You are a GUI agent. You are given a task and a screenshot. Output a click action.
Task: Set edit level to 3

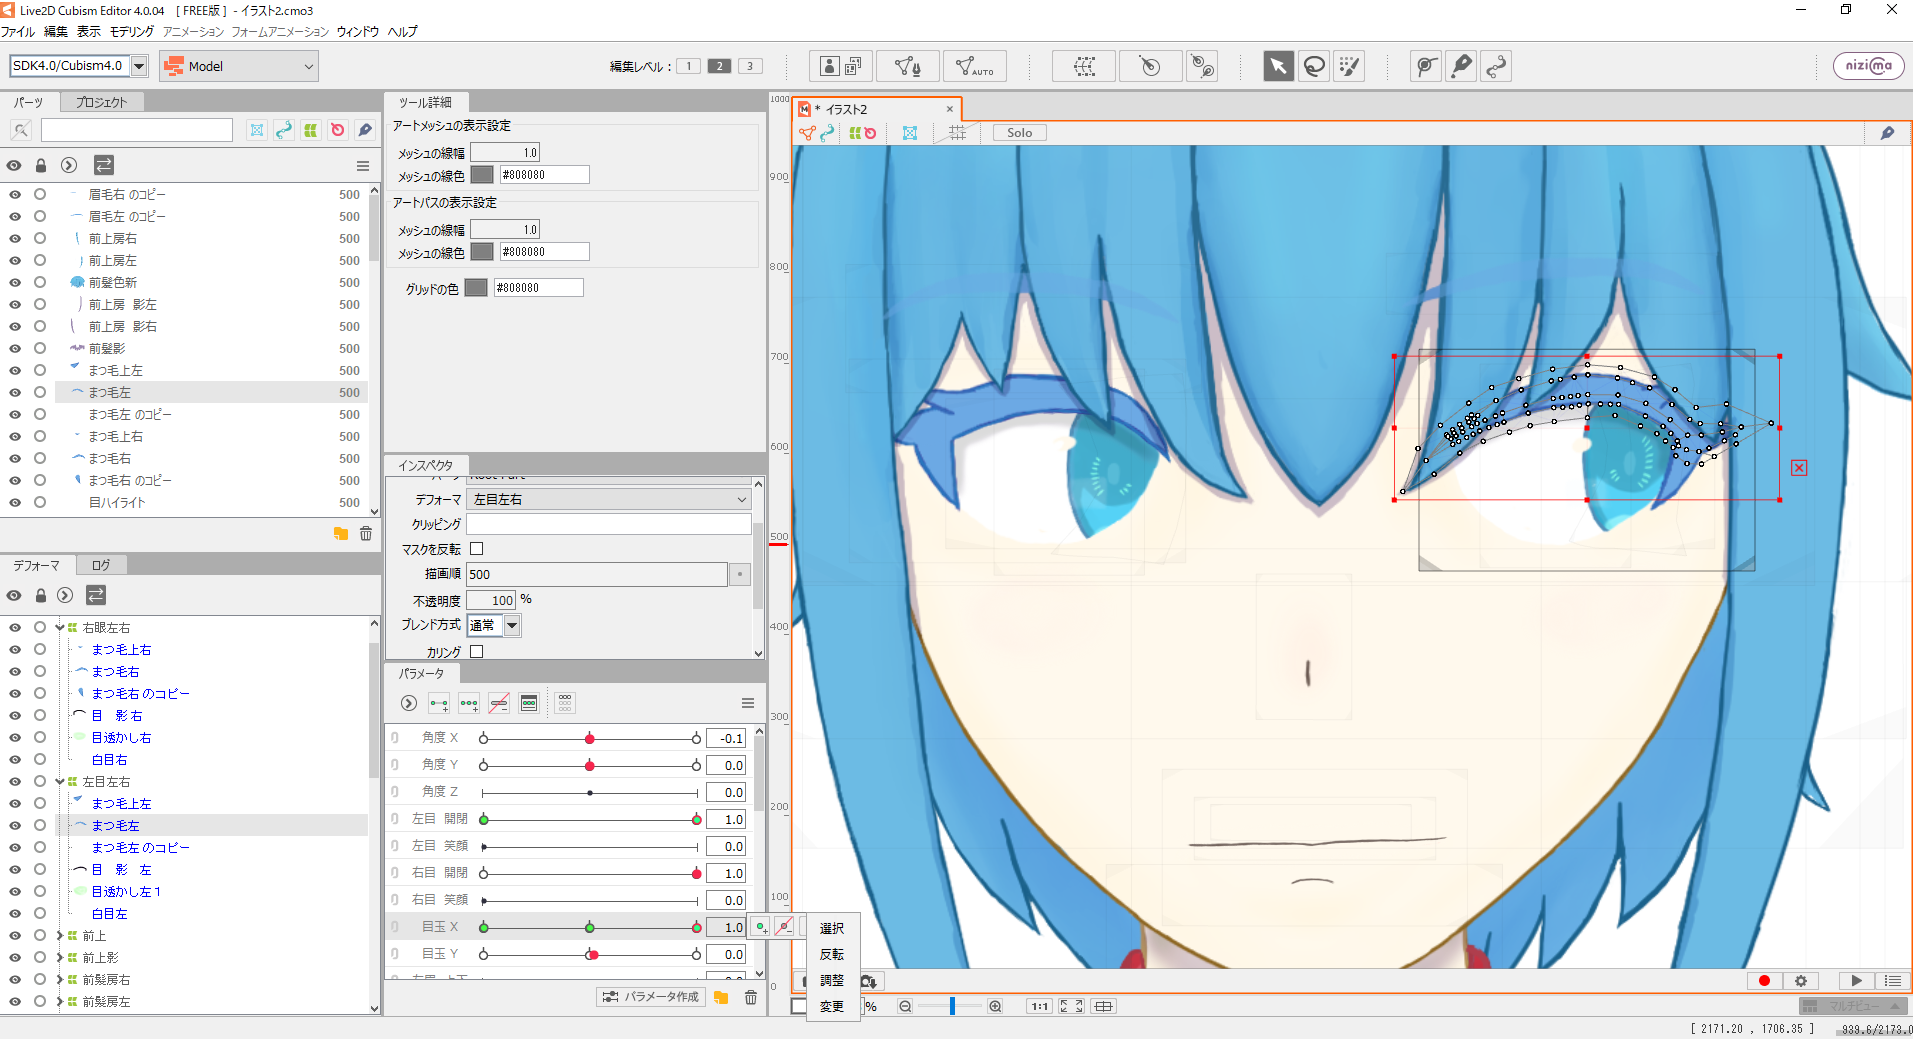750,66
